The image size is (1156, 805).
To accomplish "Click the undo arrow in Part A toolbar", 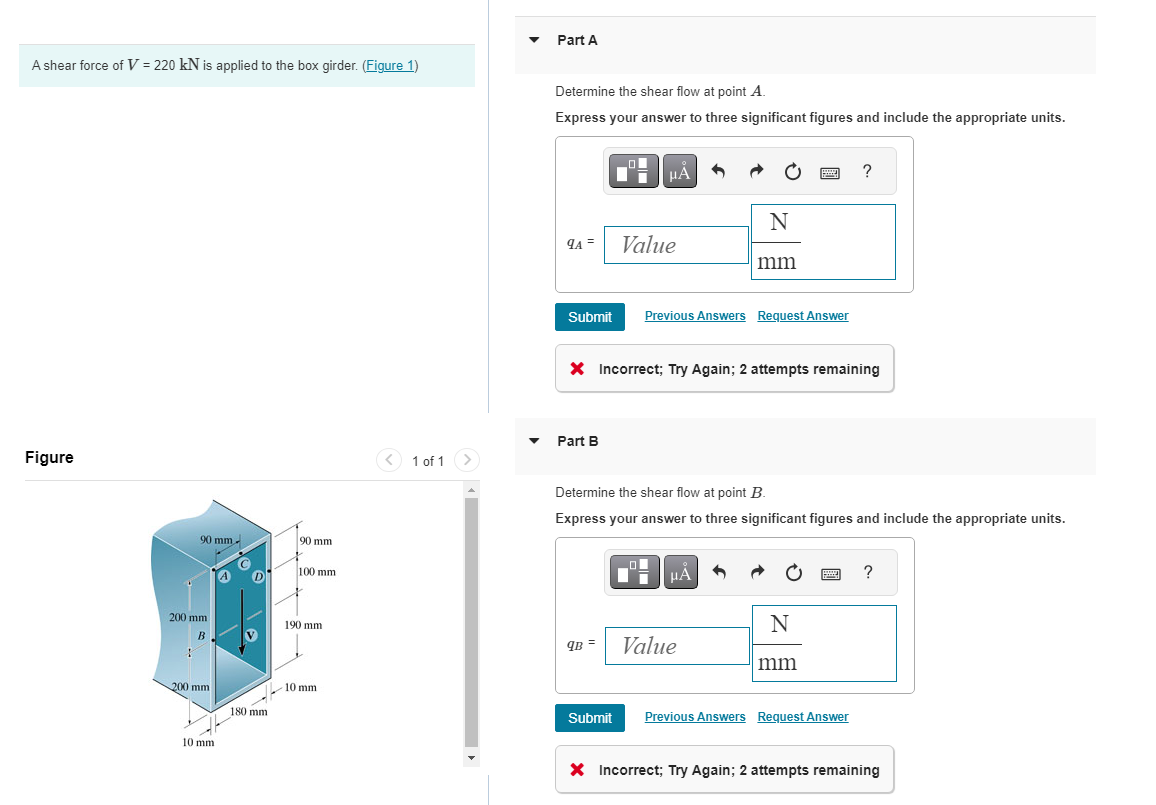I will pos(718,170).
